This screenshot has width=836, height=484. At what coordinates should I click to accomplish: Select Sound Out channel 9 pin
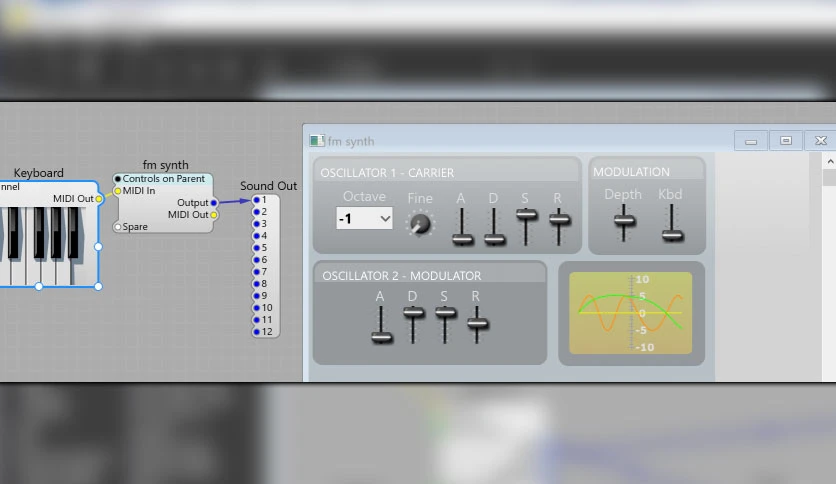pyautogui.click(x=256, y=296)
